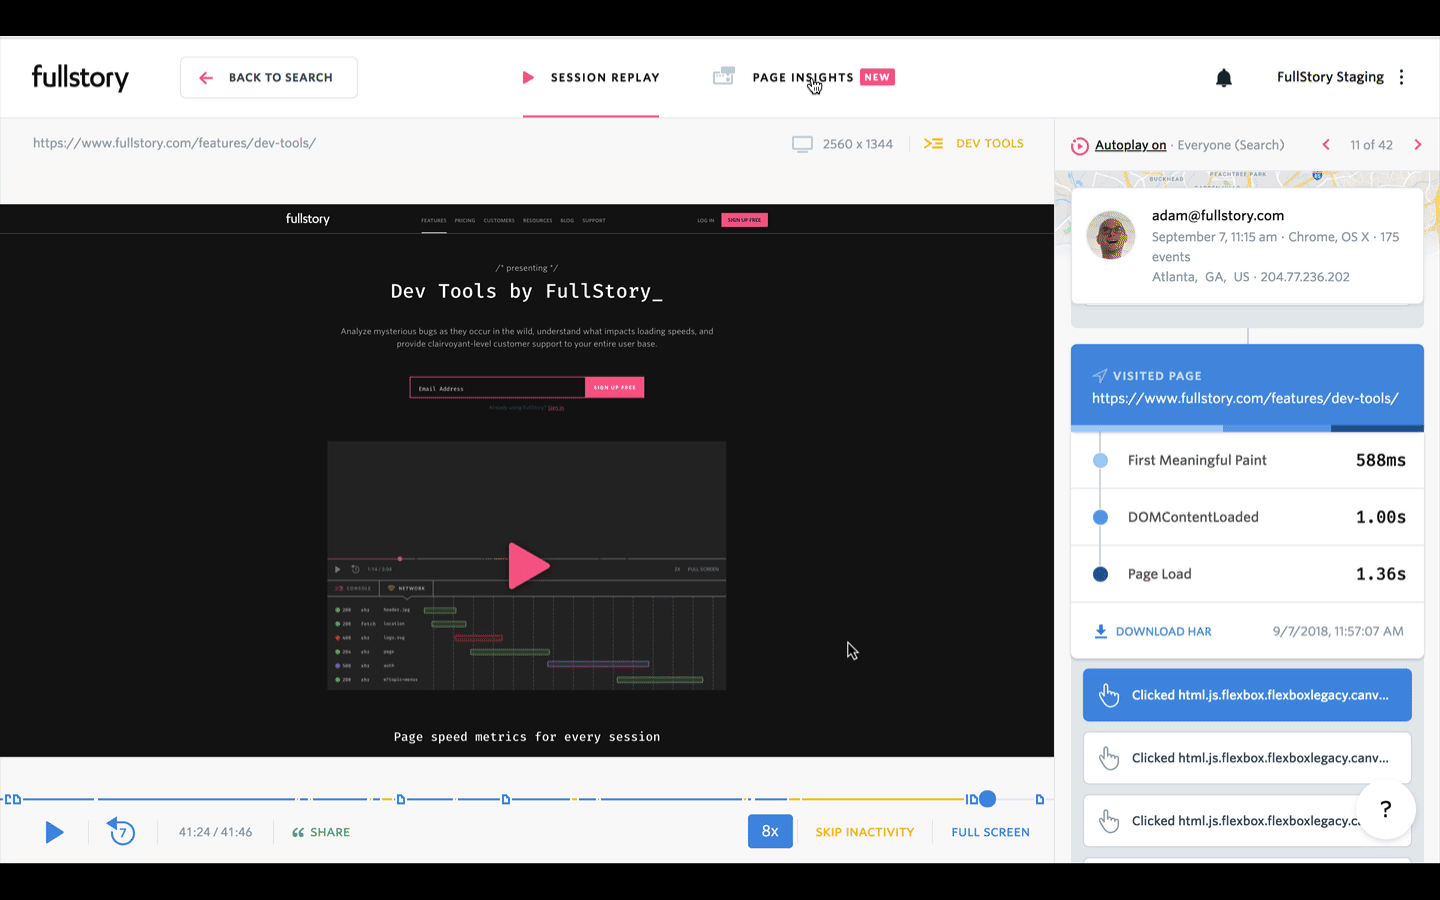The image size is (1440, 900).
Task: Rewind seven seconds
Action: click(121, 831)
